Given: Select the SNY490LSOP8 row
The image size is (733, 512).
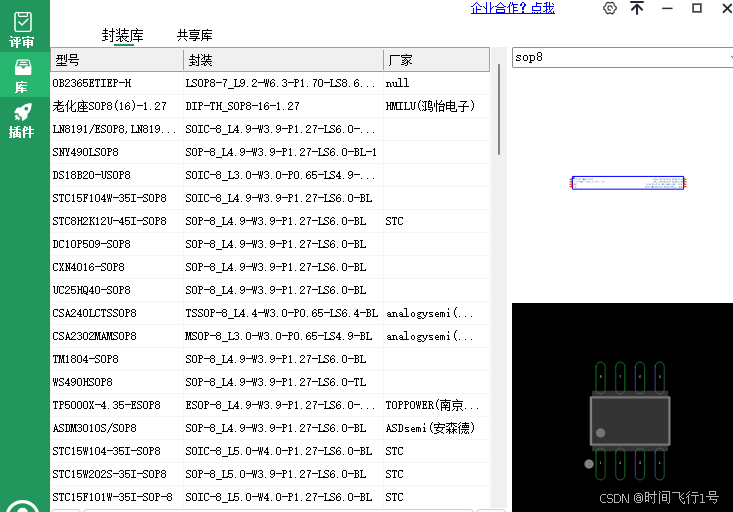Looking at the screenshot, I should (x=270, y=152).
